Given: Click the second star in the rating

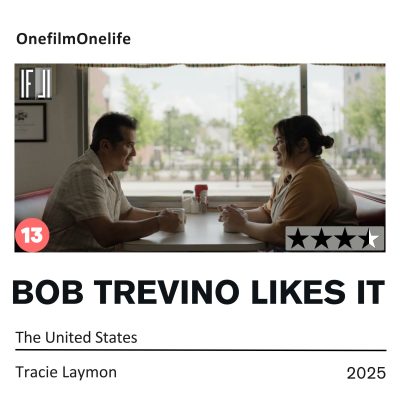Looking at the screenshot, I should 321,239.
